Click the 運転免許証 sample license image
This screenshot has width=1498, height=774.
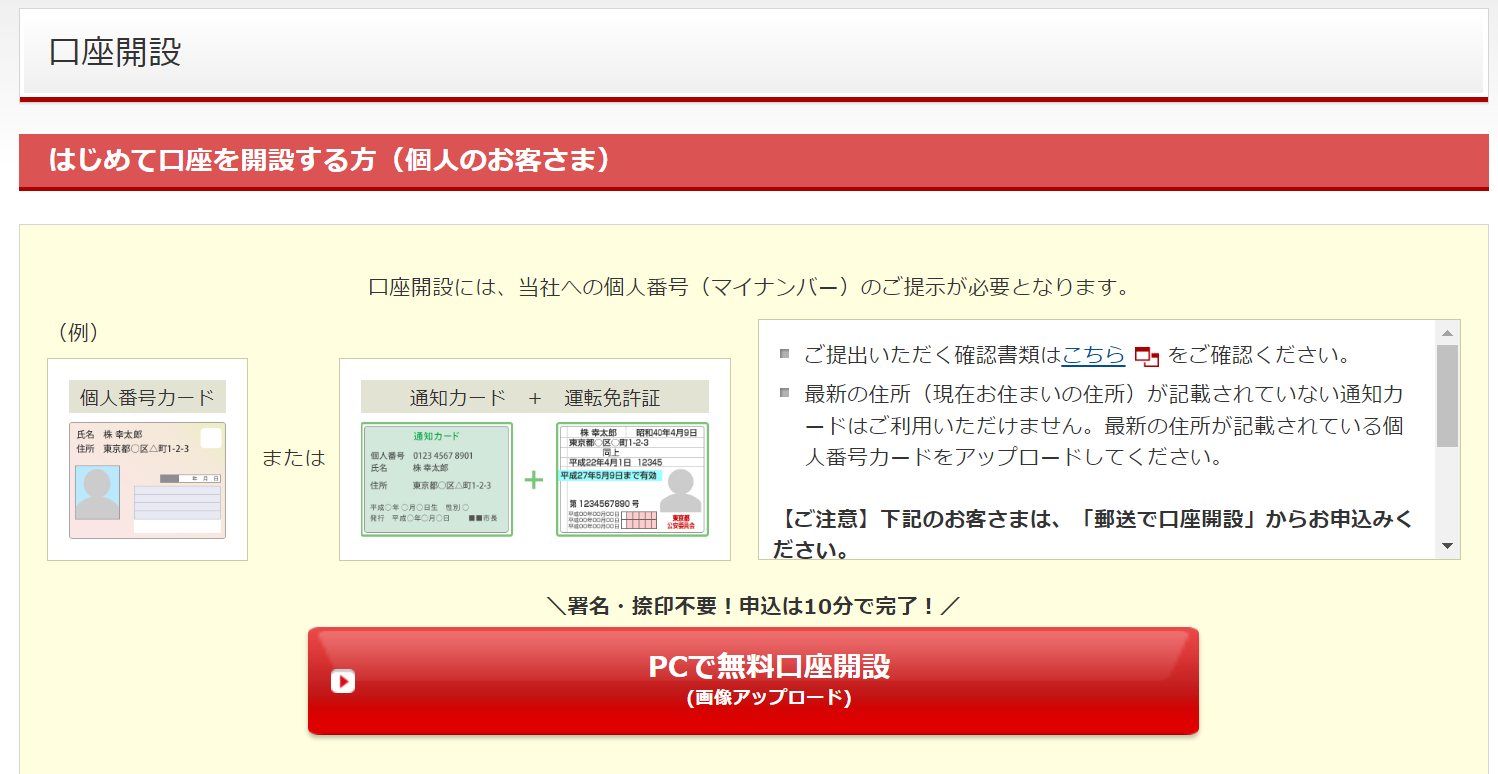click(632, 479)
